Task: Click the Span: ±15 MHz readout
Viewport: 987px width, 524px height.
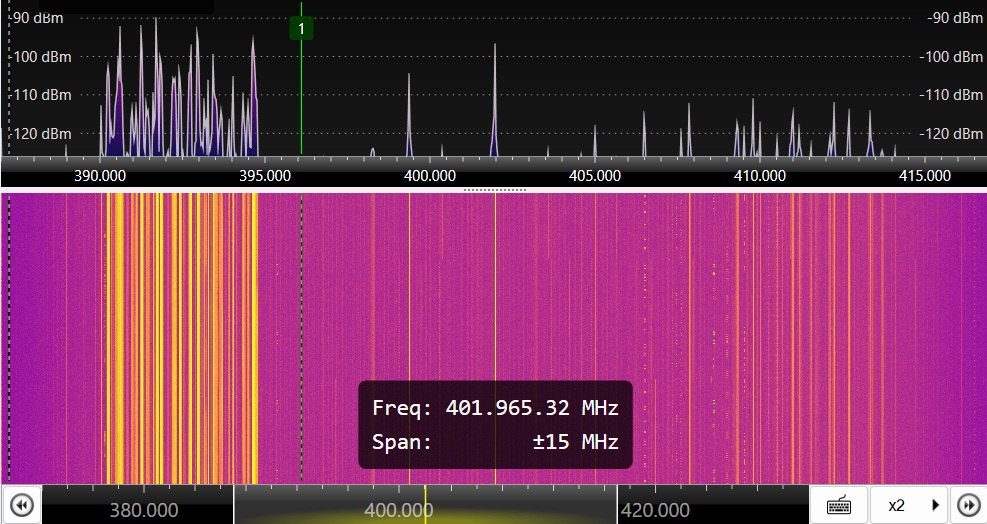Action: point(495,441)
